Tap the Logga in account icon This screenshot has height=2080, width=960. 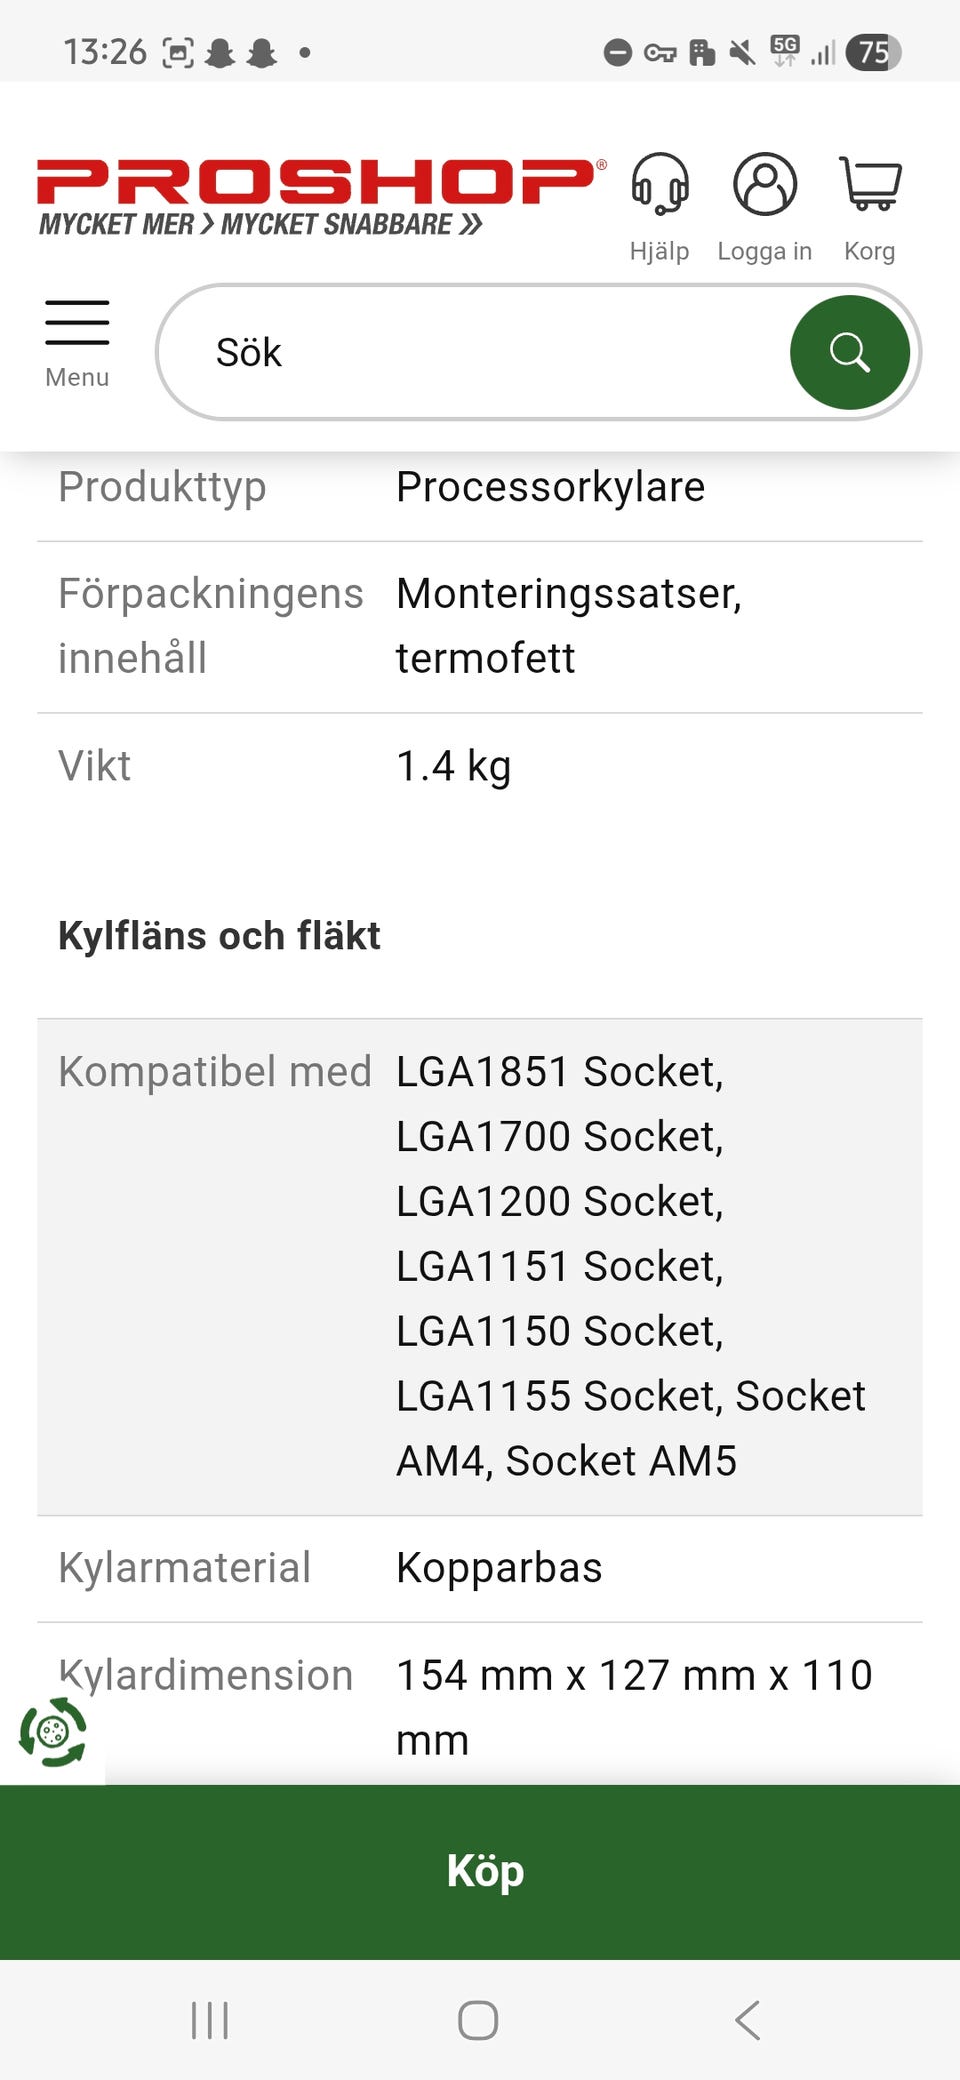coord(764,186)
